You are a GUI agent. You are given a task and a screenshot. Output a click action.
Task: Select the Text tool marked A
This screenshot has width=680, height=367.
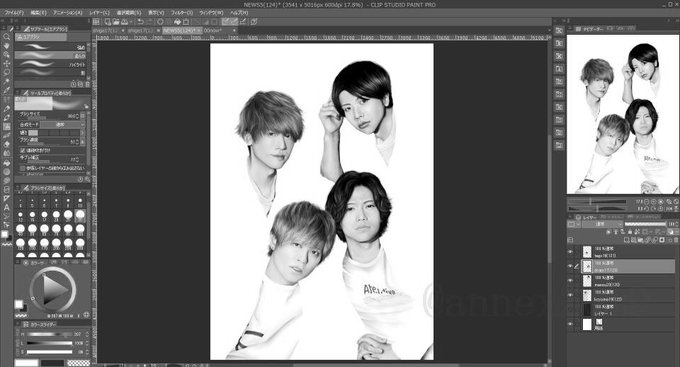point(7,207)
